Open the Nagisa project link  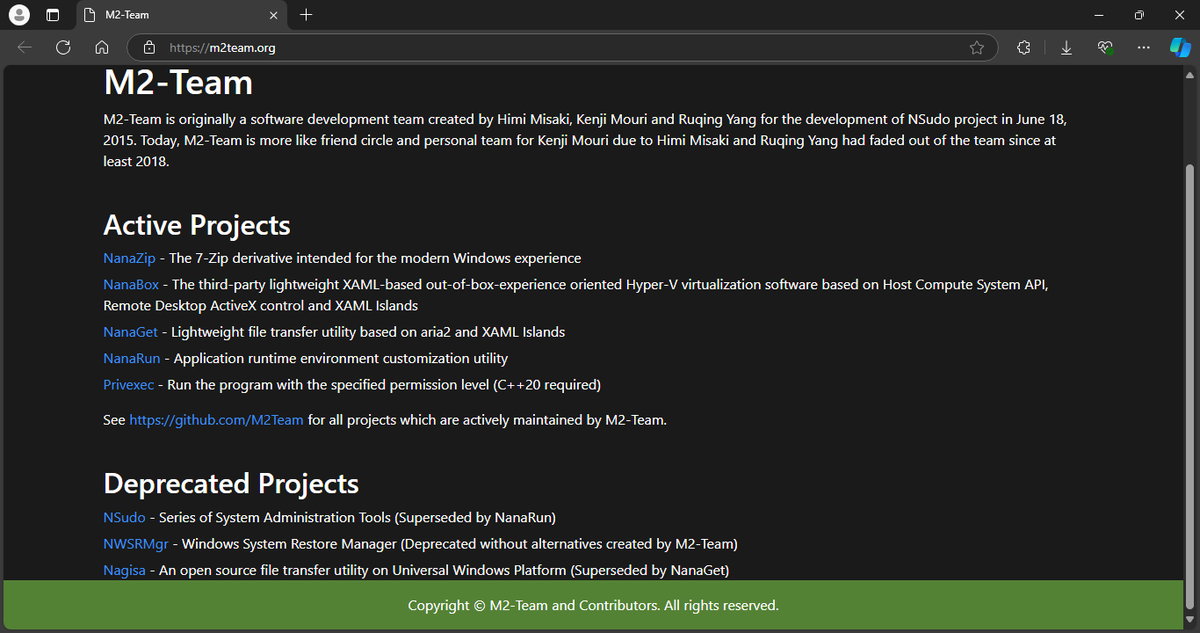coord(124,570)
